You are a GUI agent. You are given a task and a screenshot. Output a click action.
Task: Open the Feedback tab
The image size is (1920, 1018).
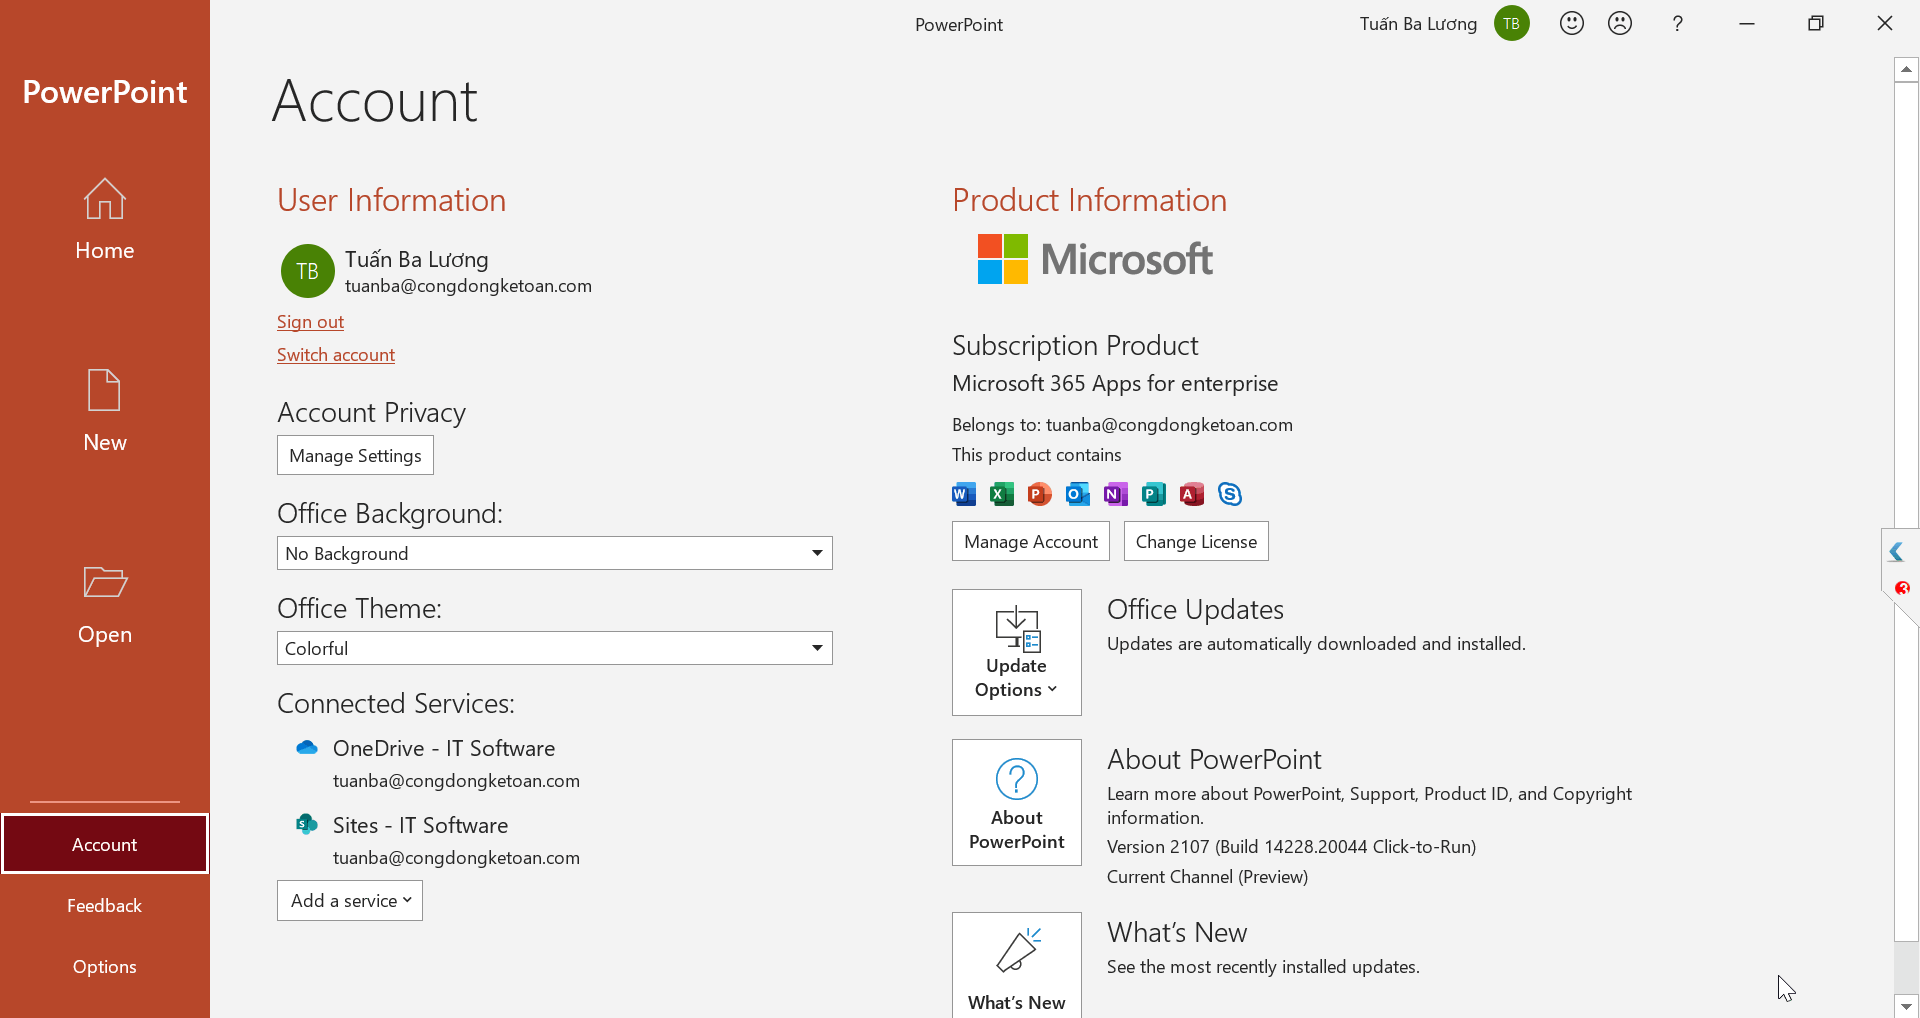coord(105,905)
